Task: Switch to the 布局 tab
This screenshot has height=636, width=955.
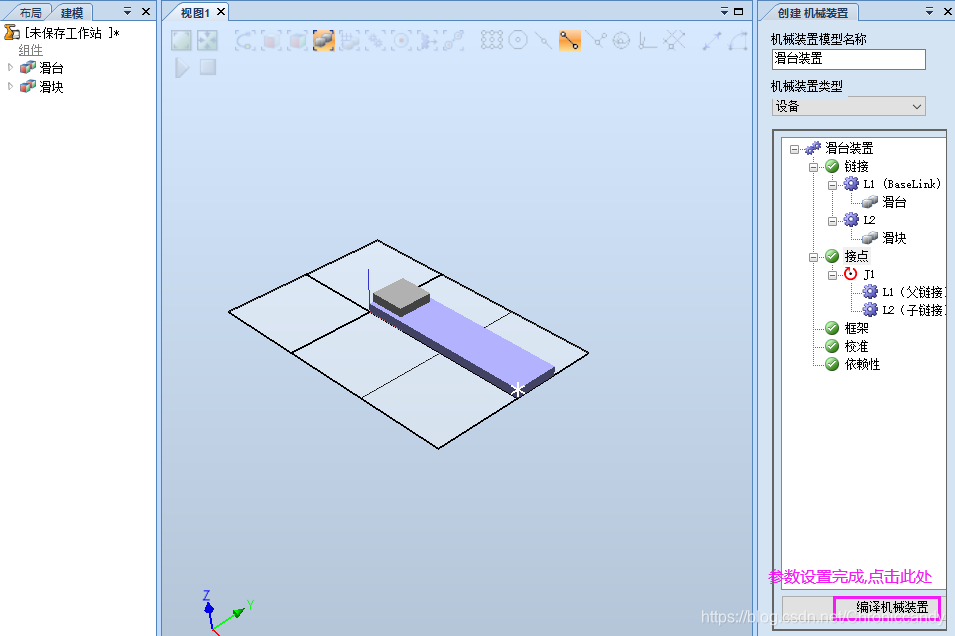Action: click(x=30, y=12)
